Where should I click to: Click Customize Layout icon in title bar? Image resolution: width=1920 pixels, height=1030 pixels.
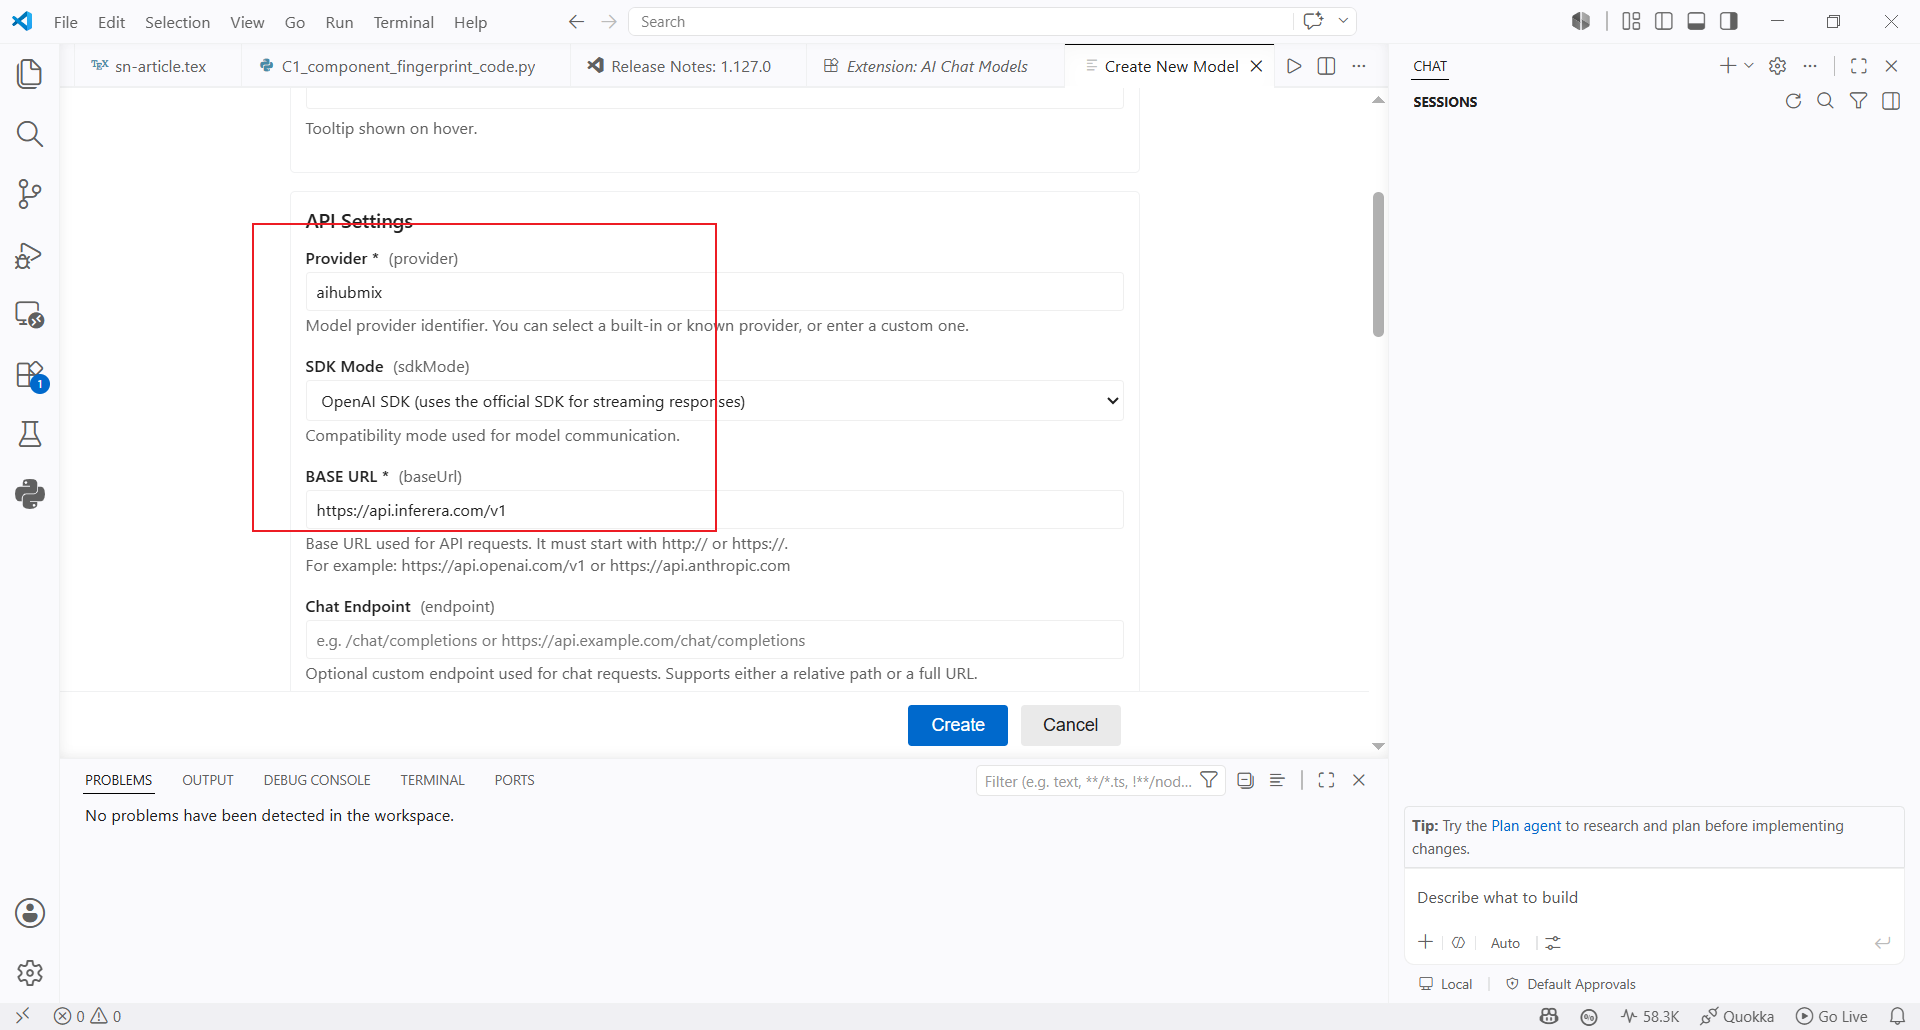[1631, 21]
